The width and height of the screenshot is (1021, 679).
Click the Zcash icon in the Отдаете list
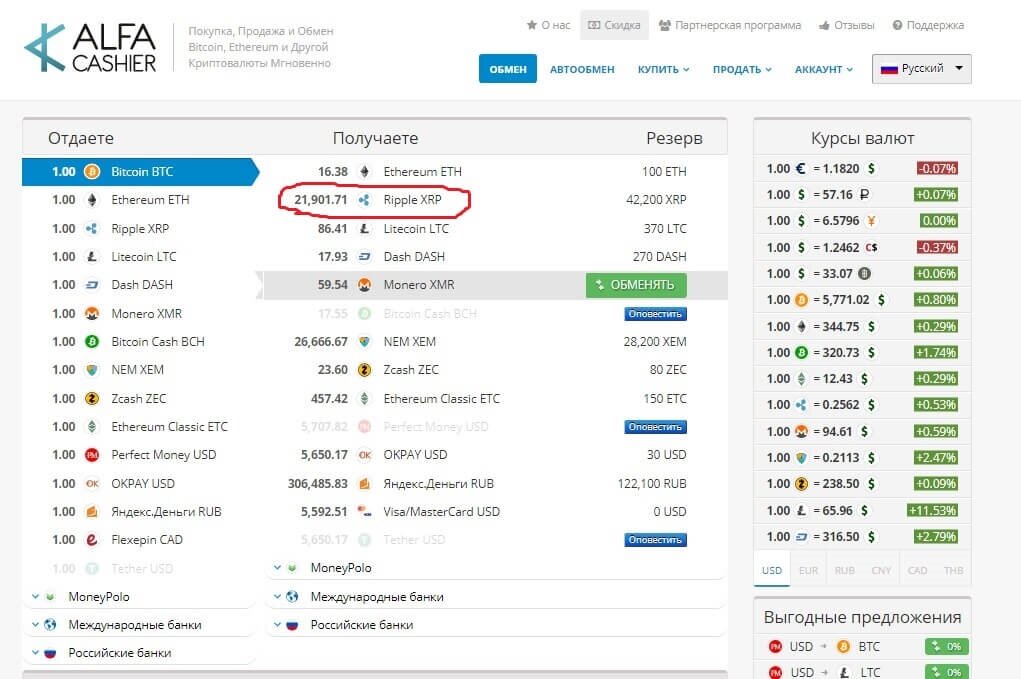point(92,398)
